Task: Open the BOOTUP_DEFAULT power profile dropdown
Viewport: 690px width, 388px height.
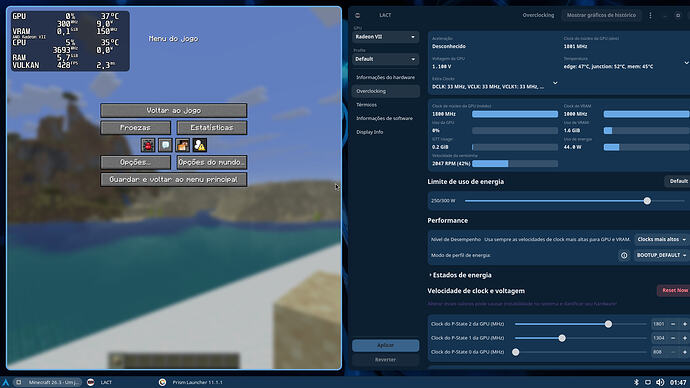Action: click(661, 255)
